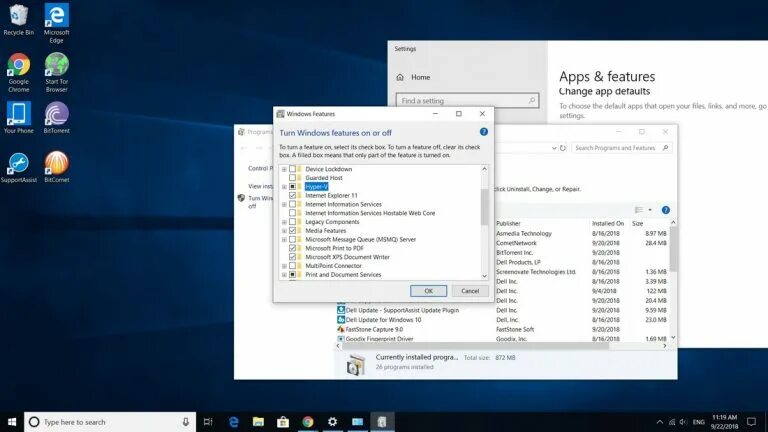
Task: Click the Windows Features list scrollbar thumb
Action: click(484, 207)
